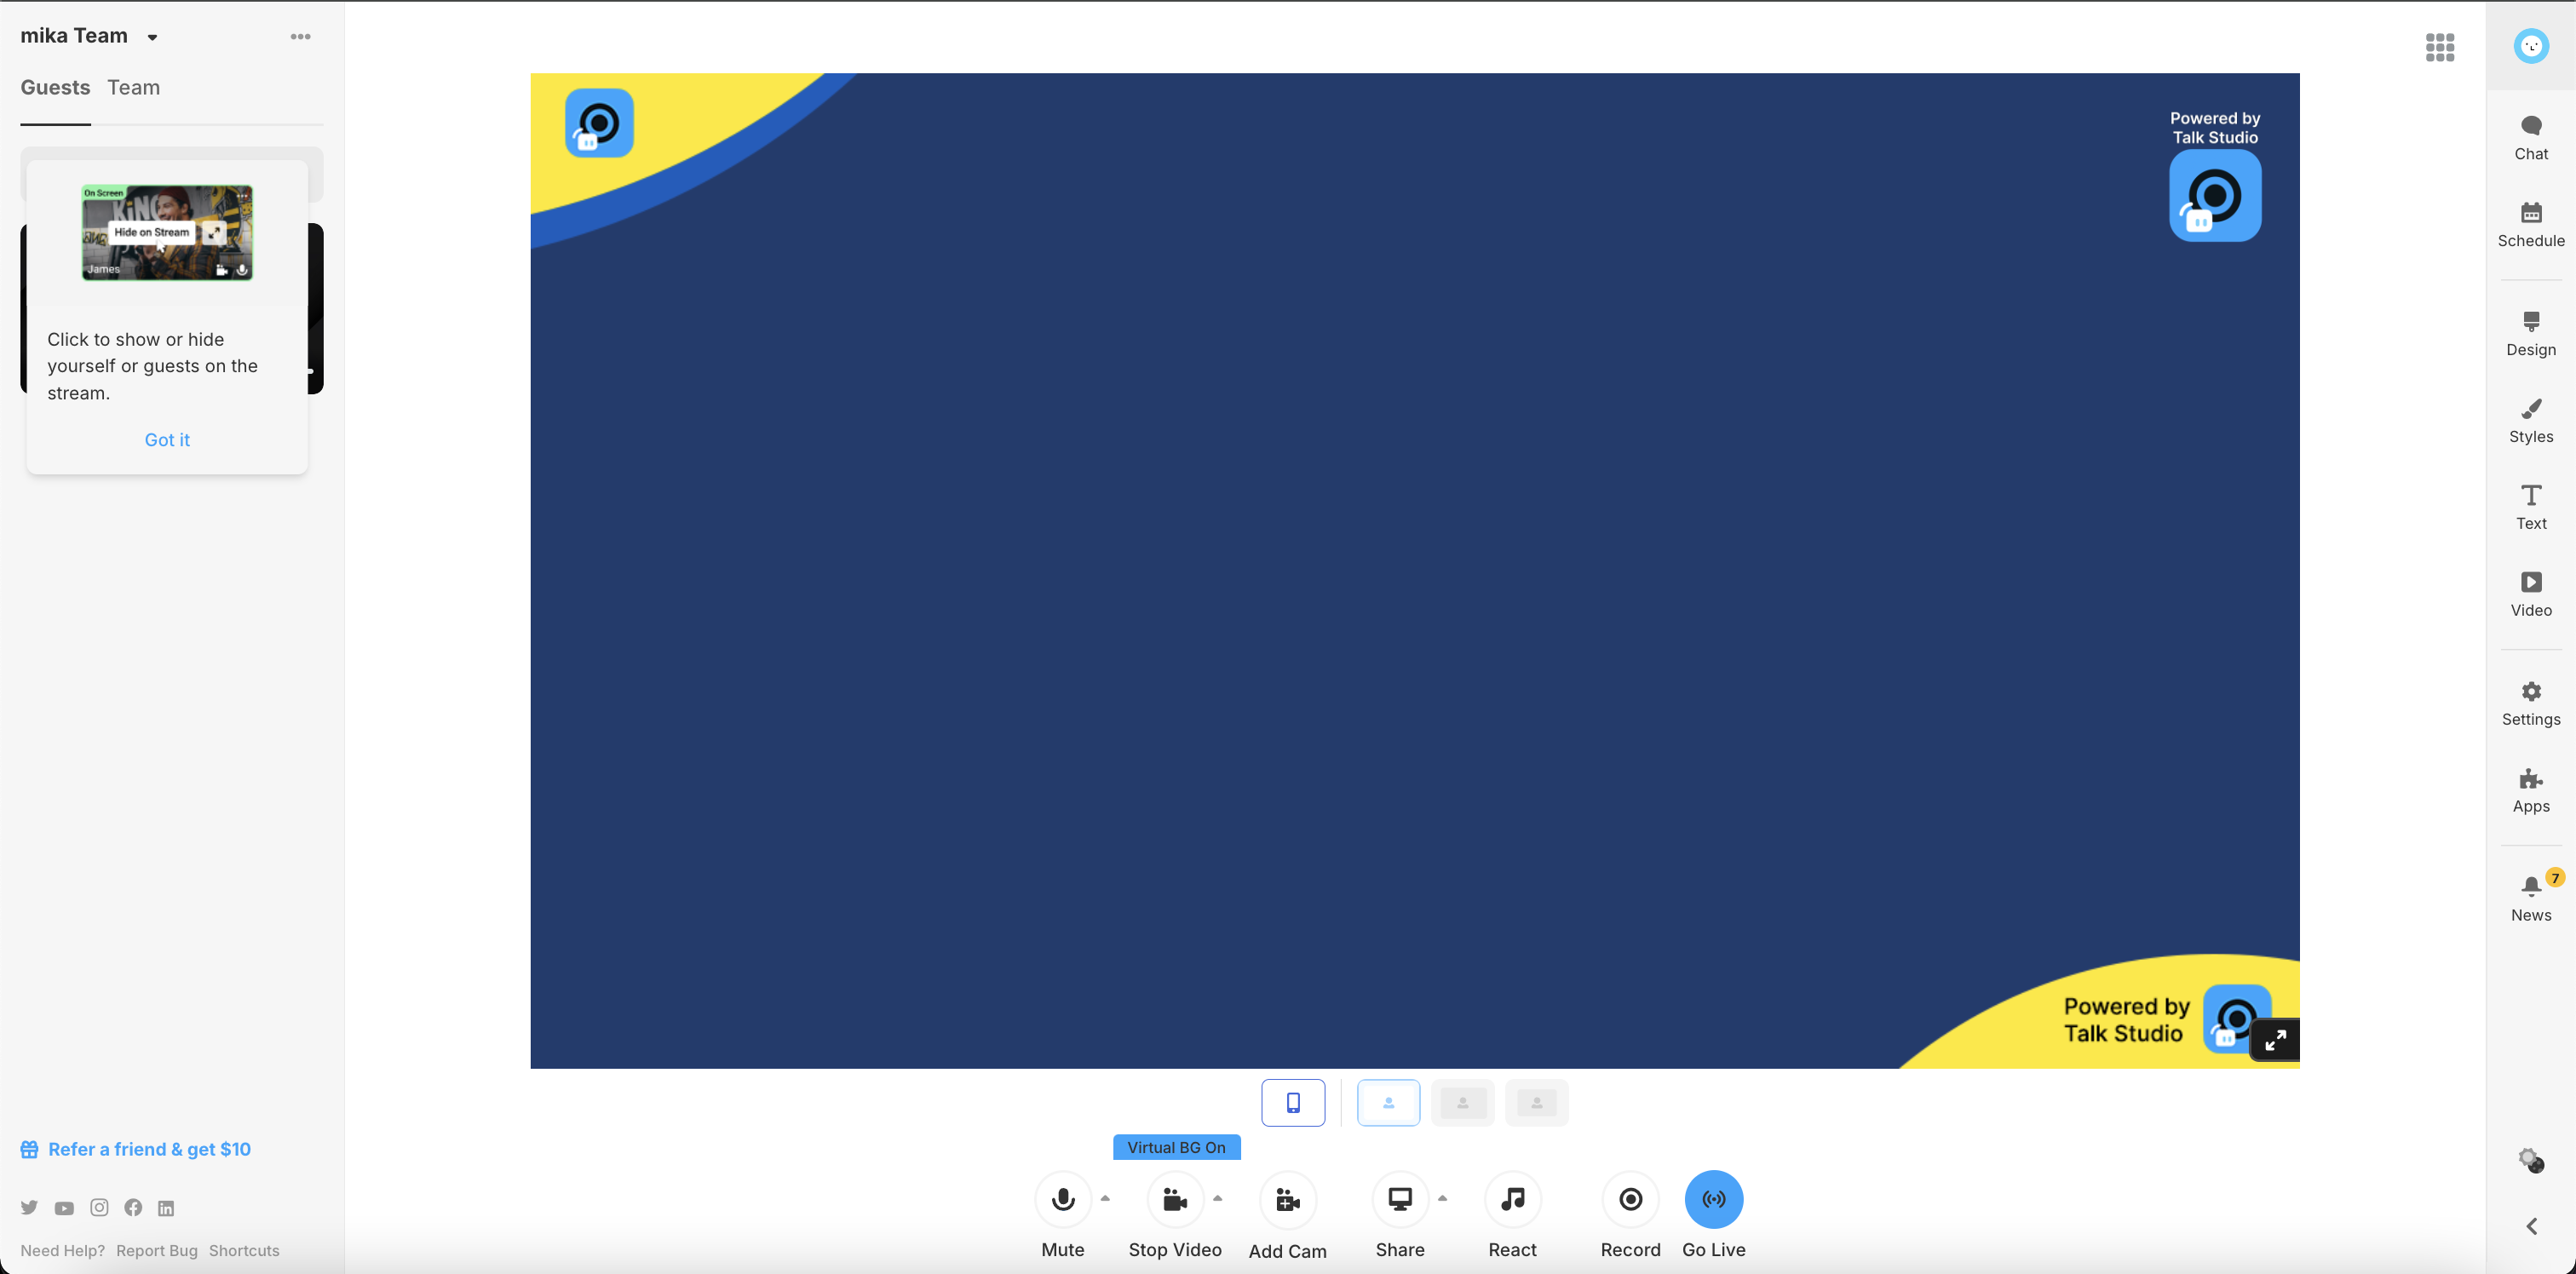Select the portrait phone layout thumbnail
The height and width of the screenshot is (1274, 2576).
click(x=1293, y=1102)
